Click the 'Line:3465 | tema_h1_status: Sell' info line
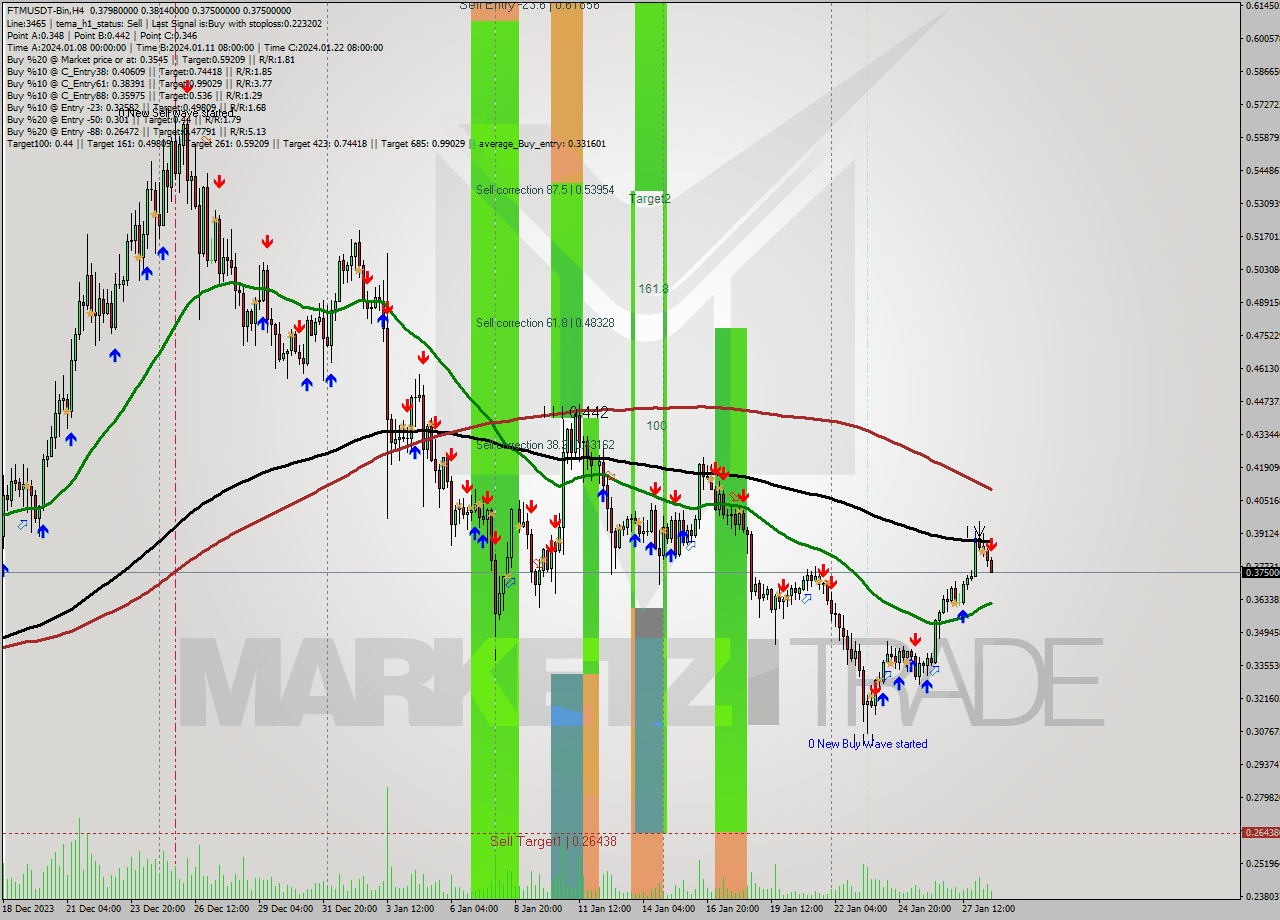1280x920 pixels. coord(164,23)
